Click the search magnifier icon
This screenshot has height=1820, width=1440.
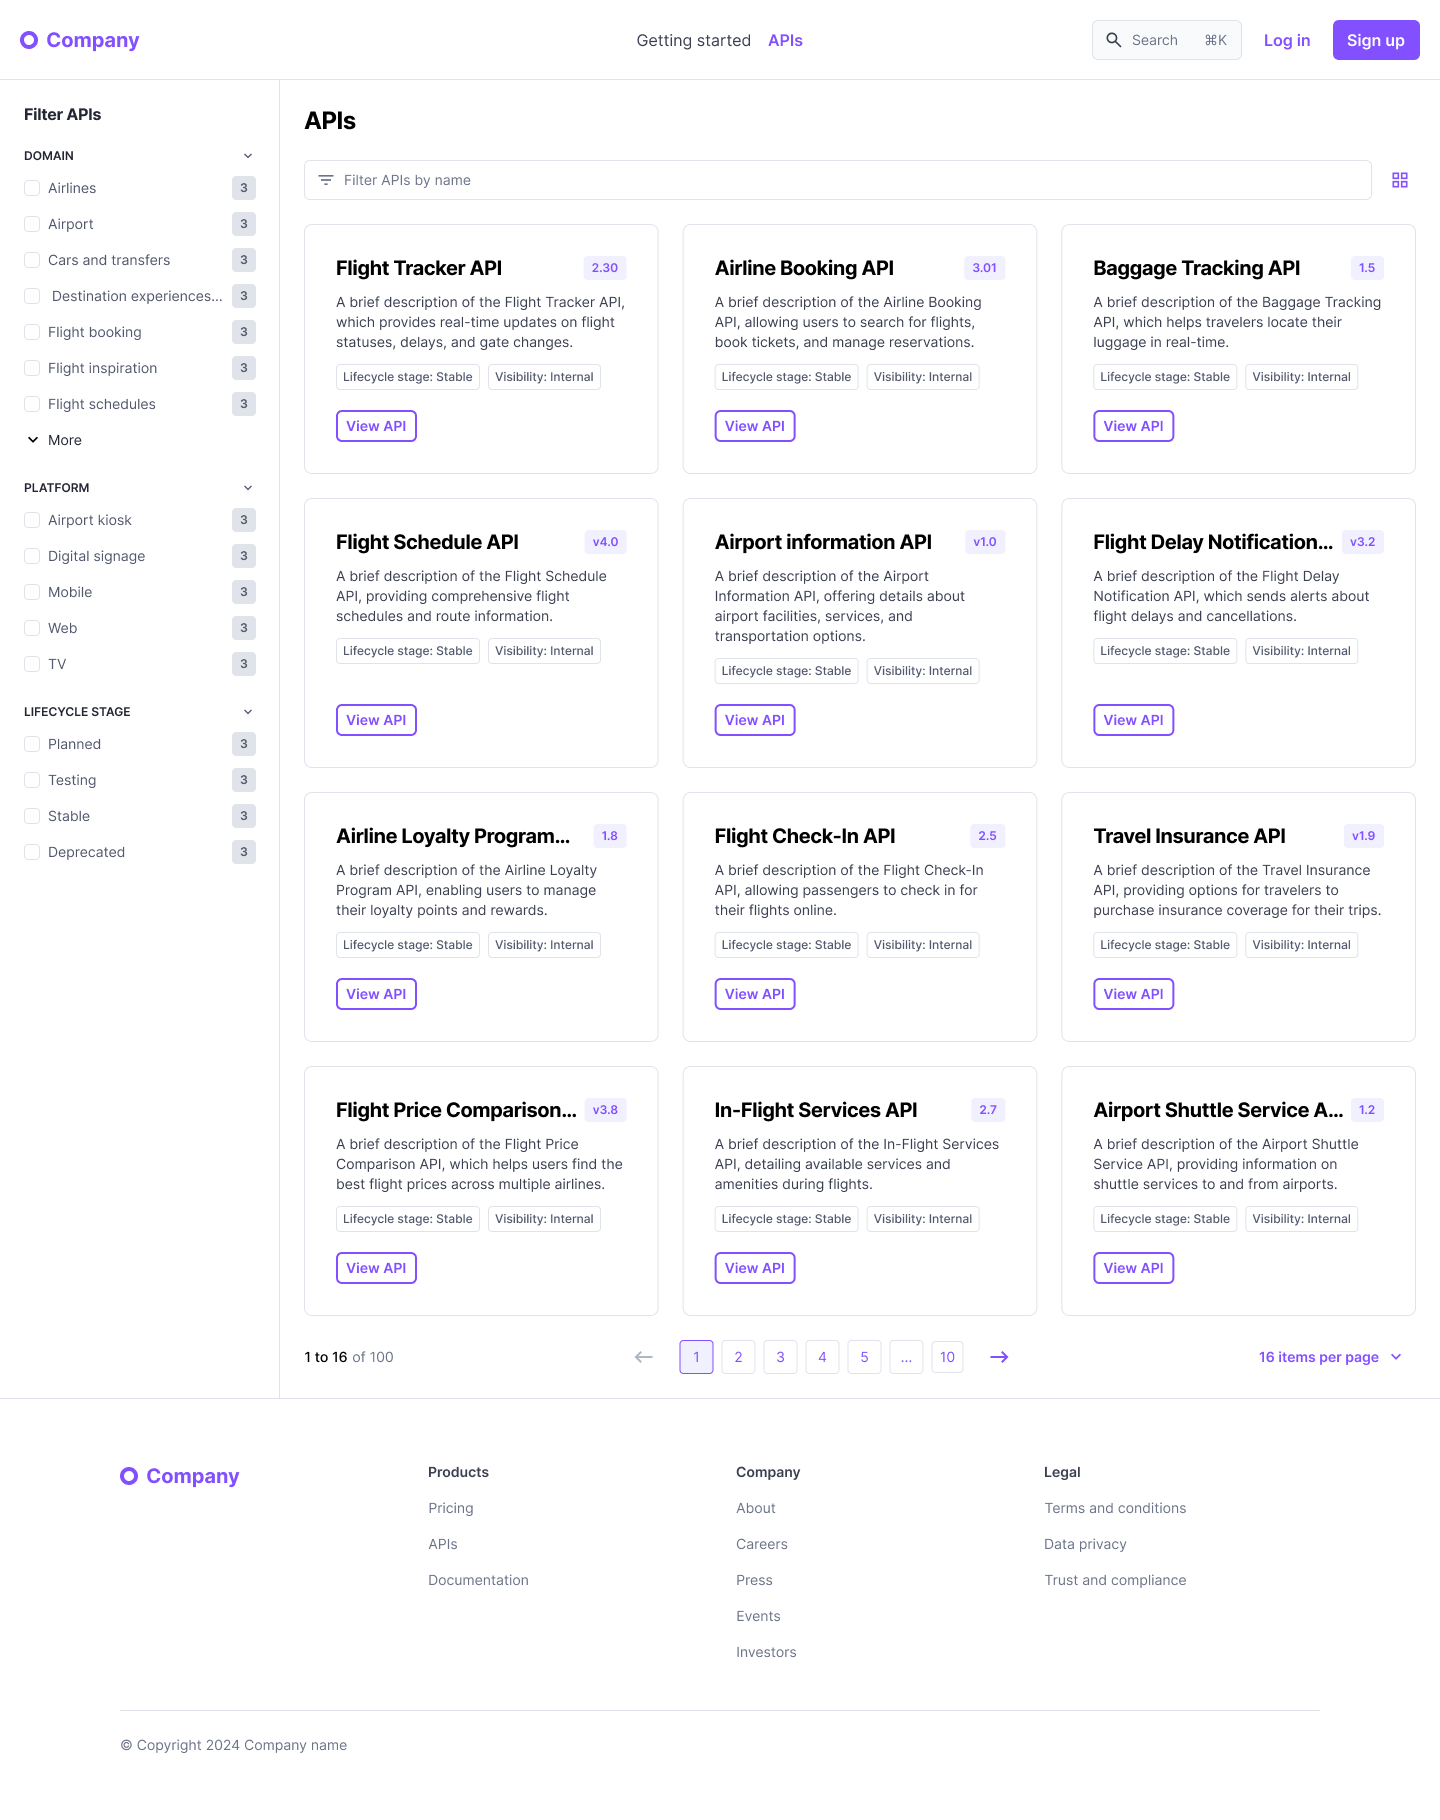1113,40
